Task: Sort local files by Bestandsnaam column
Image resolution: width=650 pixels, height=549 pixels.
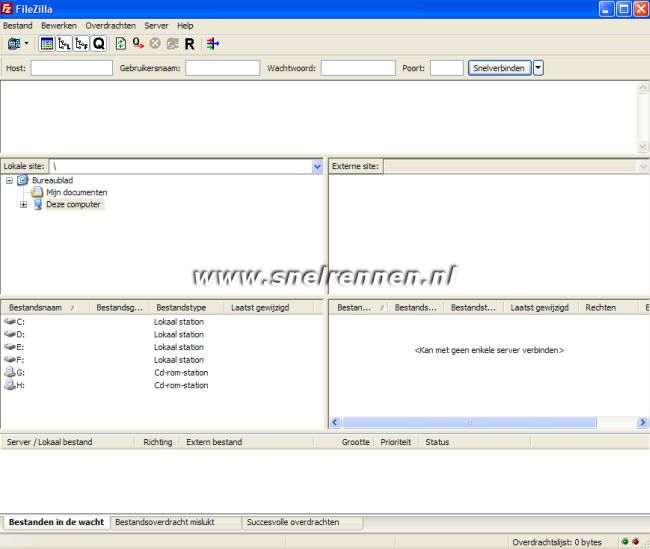Action: [45, 308]
